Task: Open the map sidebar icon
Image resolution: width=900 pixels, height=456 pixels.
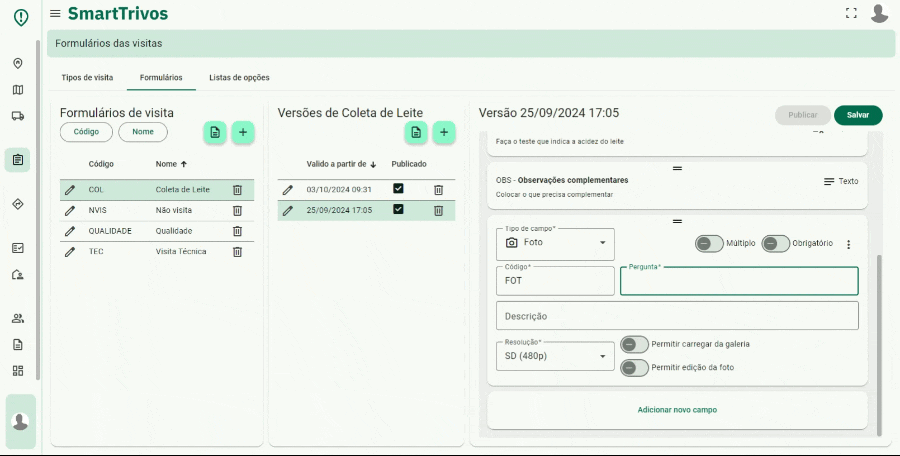Action: point(18,90)
